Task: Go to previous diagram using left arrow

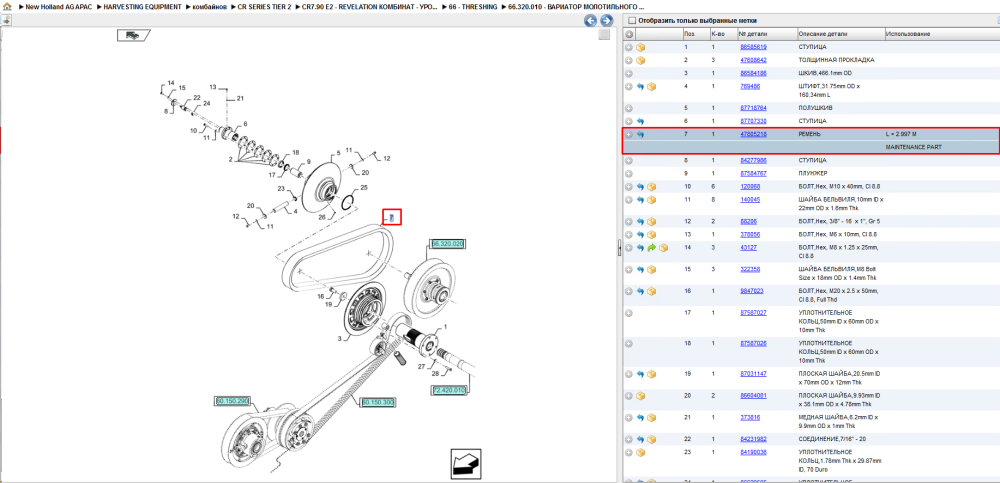Action: click(591, 21)
